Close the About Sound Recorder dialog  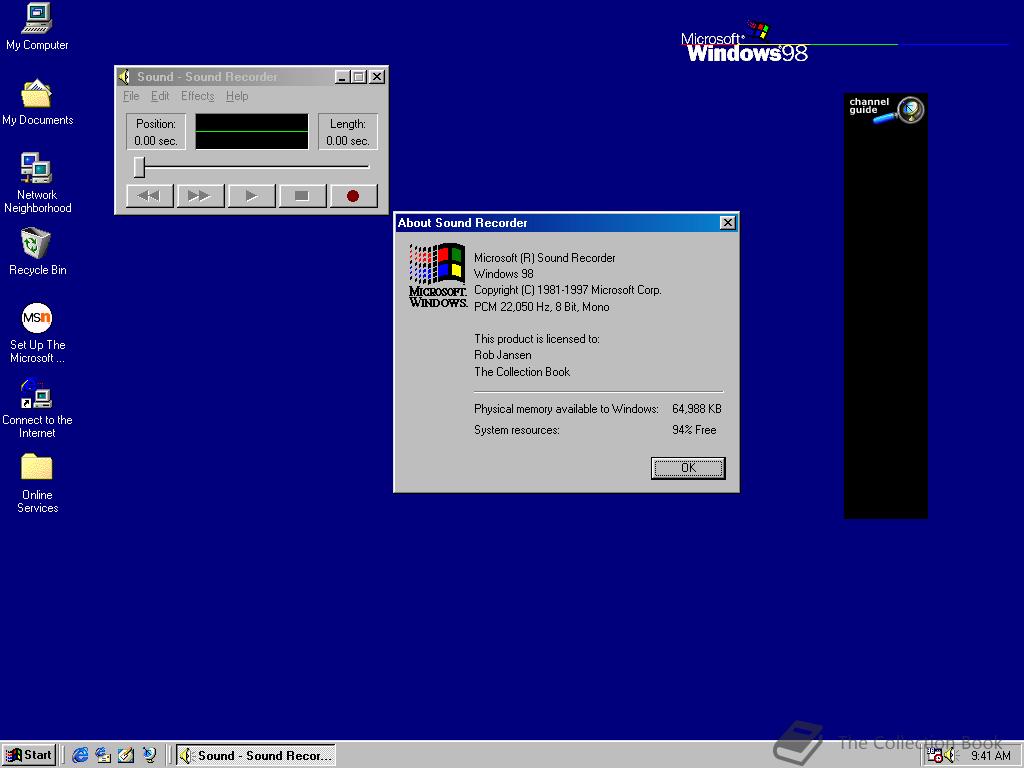tap(728, 223)
